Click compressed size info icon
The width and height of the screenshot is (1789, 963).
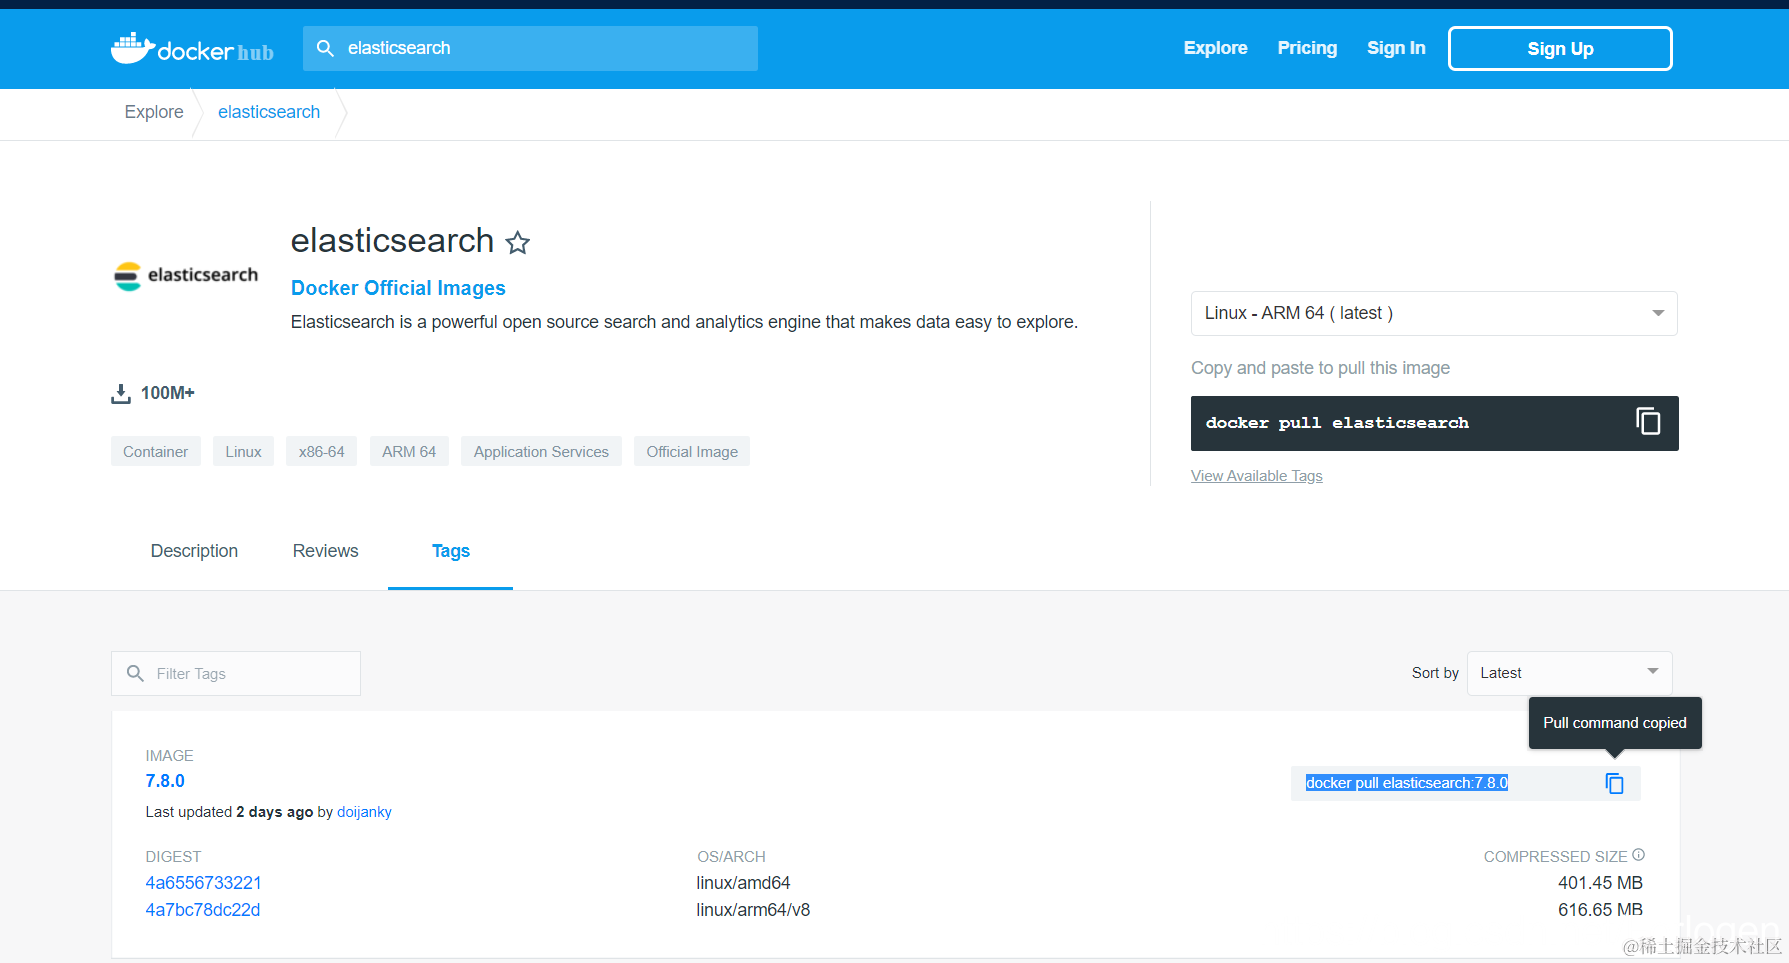1638,855
